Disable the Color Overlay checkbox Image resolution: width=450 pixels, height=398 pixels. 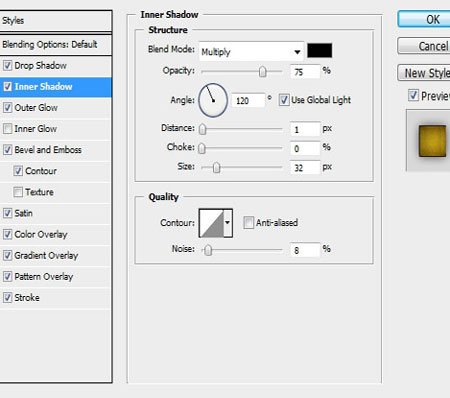click(x=7, y=234)
